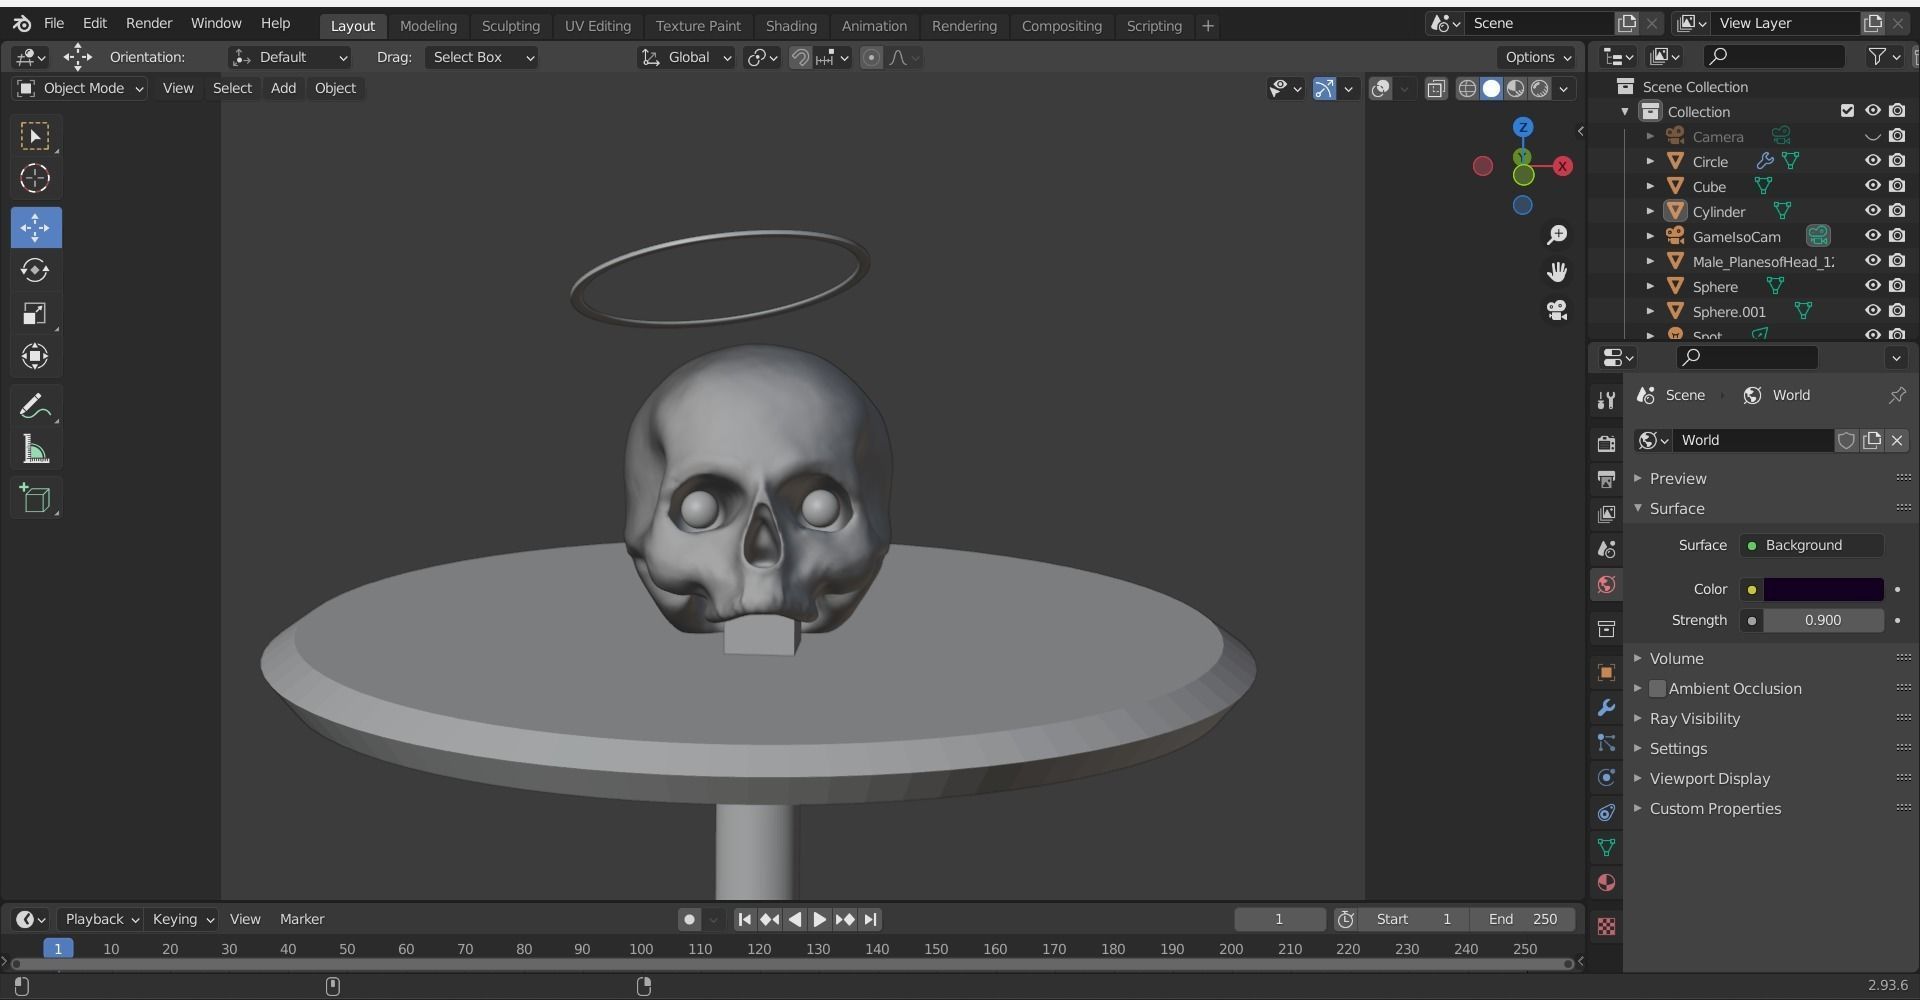
Task: Toggle the Sphere object visibility eye
Action: (1872, 286)
